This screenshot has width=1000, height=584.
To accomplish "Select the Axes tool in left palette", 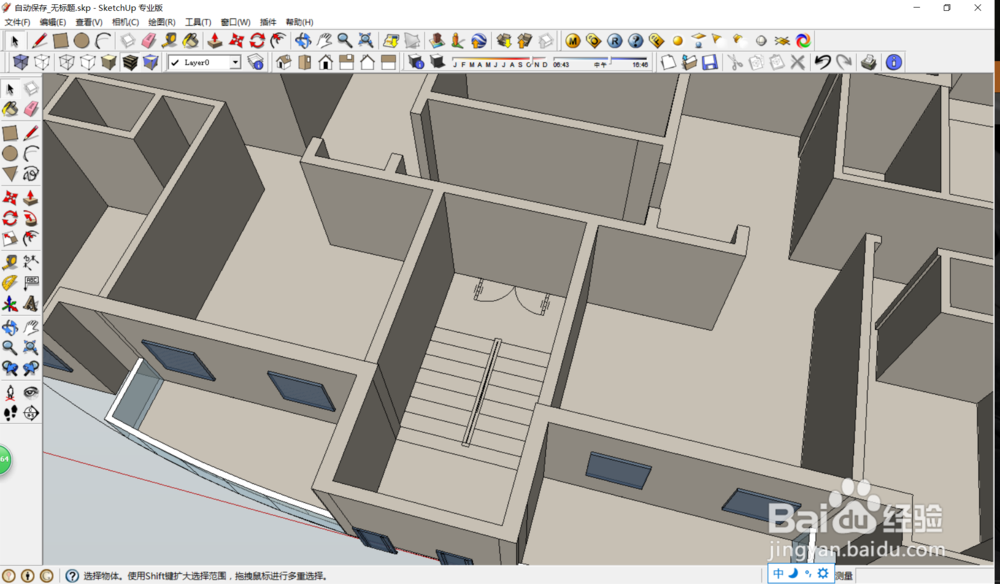I will [x=10, y=304].
